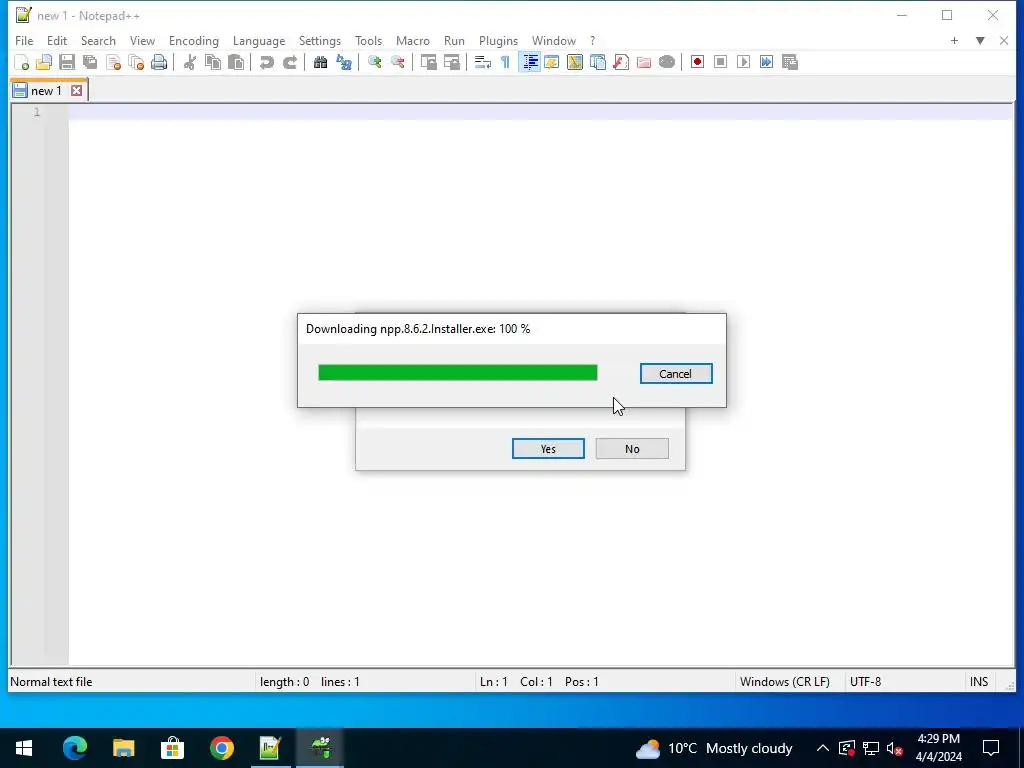Image resolution: width=1024 pixels, height=768 pixels.
Task: Toggle the Indent Guide toolbar icon
Action: (530, 62)
